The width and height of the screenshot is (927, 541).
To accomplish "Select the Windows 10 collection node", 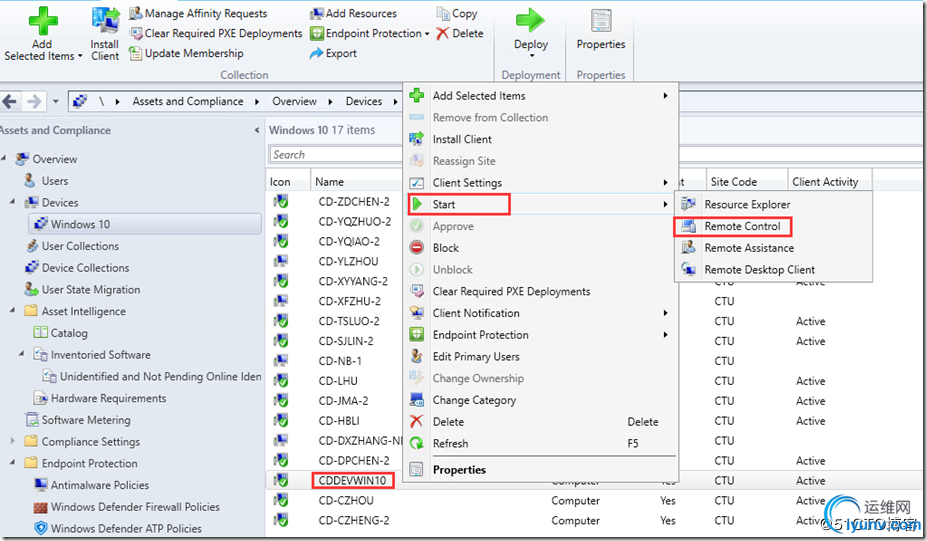I will tap(144, 224).
